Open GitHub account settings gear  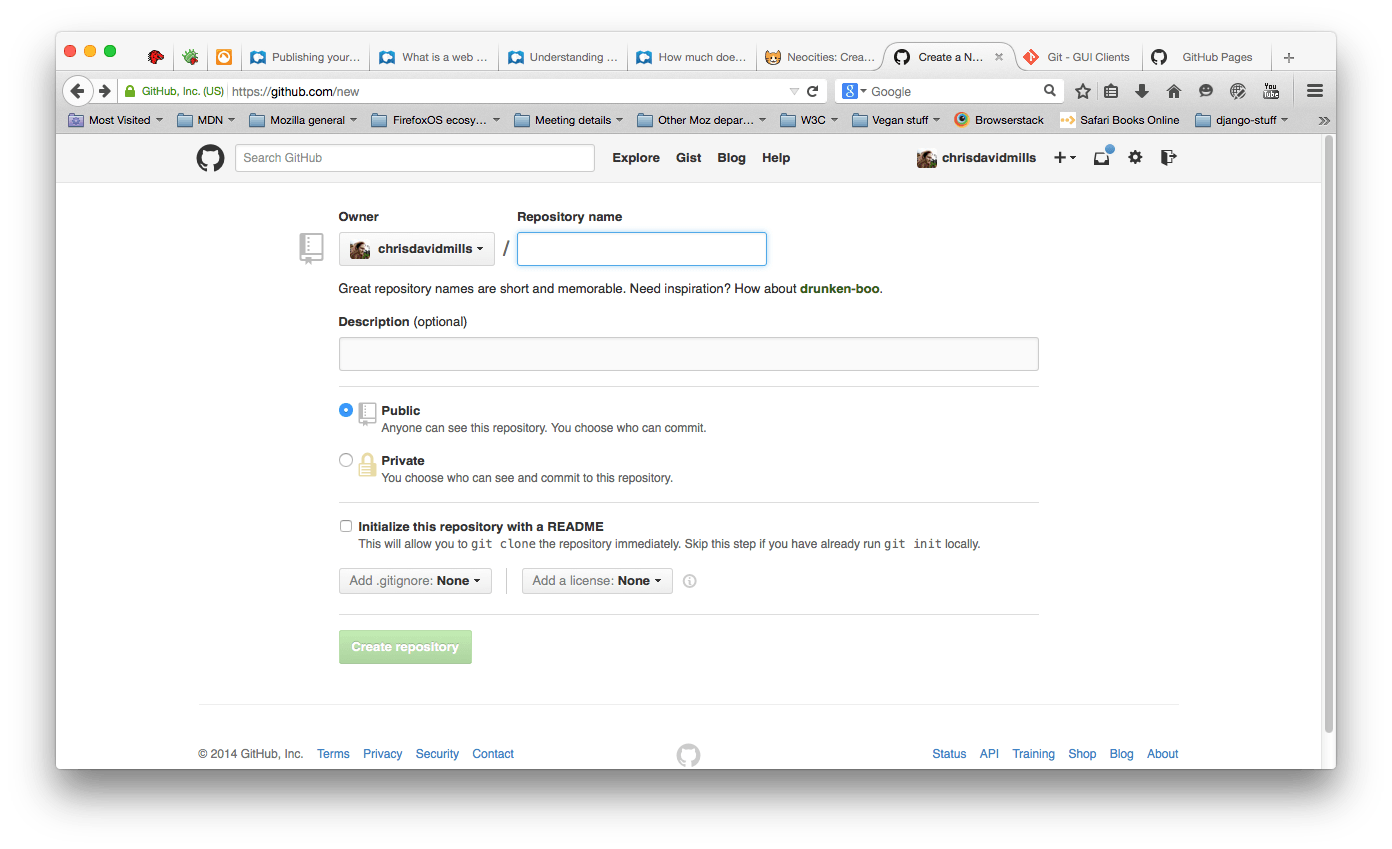coord(1134,157)
